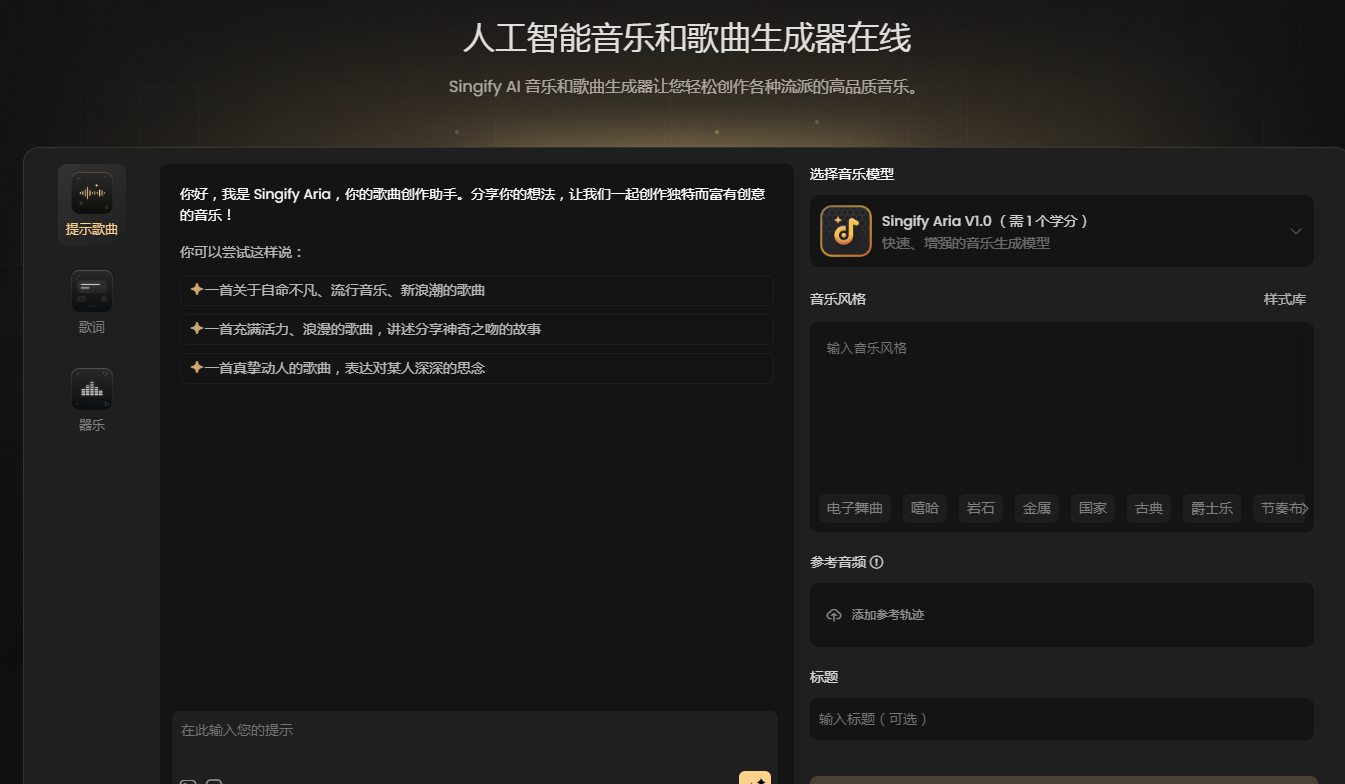Click the heading 人工智能音乐和歌曲生成器在线
This screenshot has width=1345, height=784.
687,39
